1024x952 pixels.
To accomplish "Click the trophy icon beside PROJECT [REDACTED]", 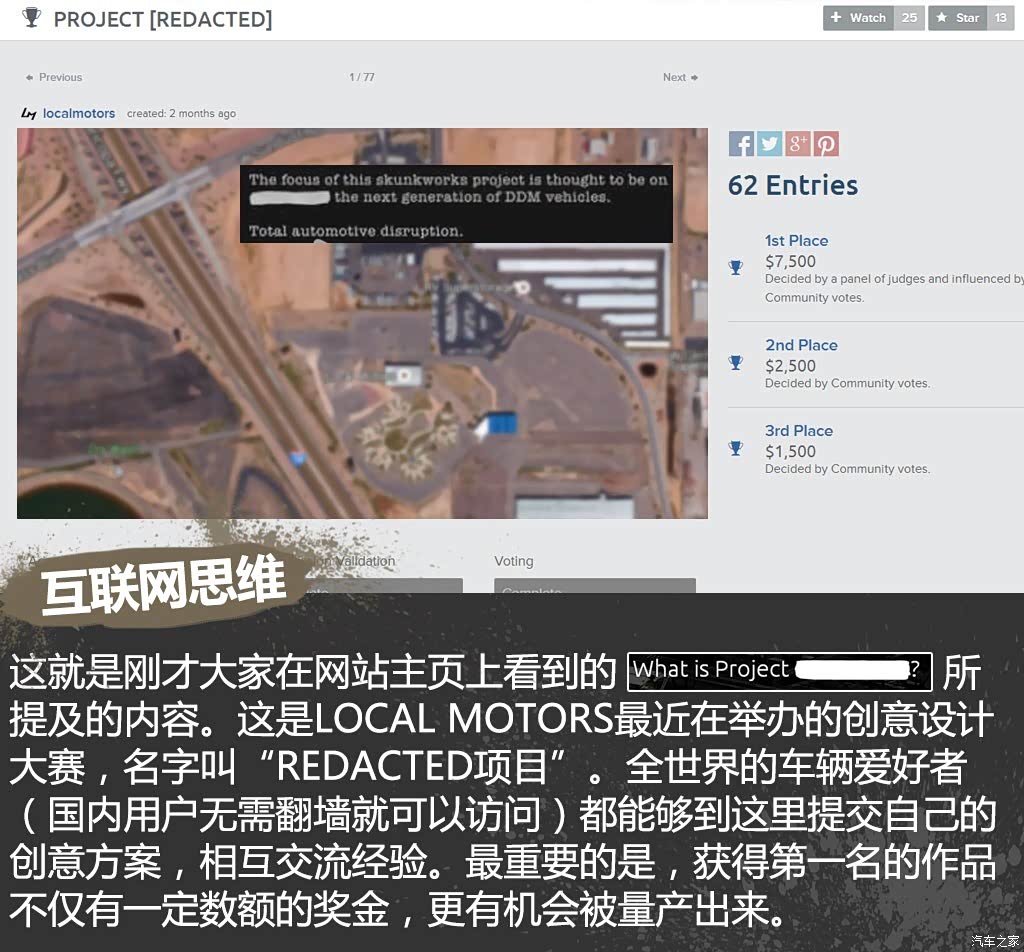I will tap(31, 18).
